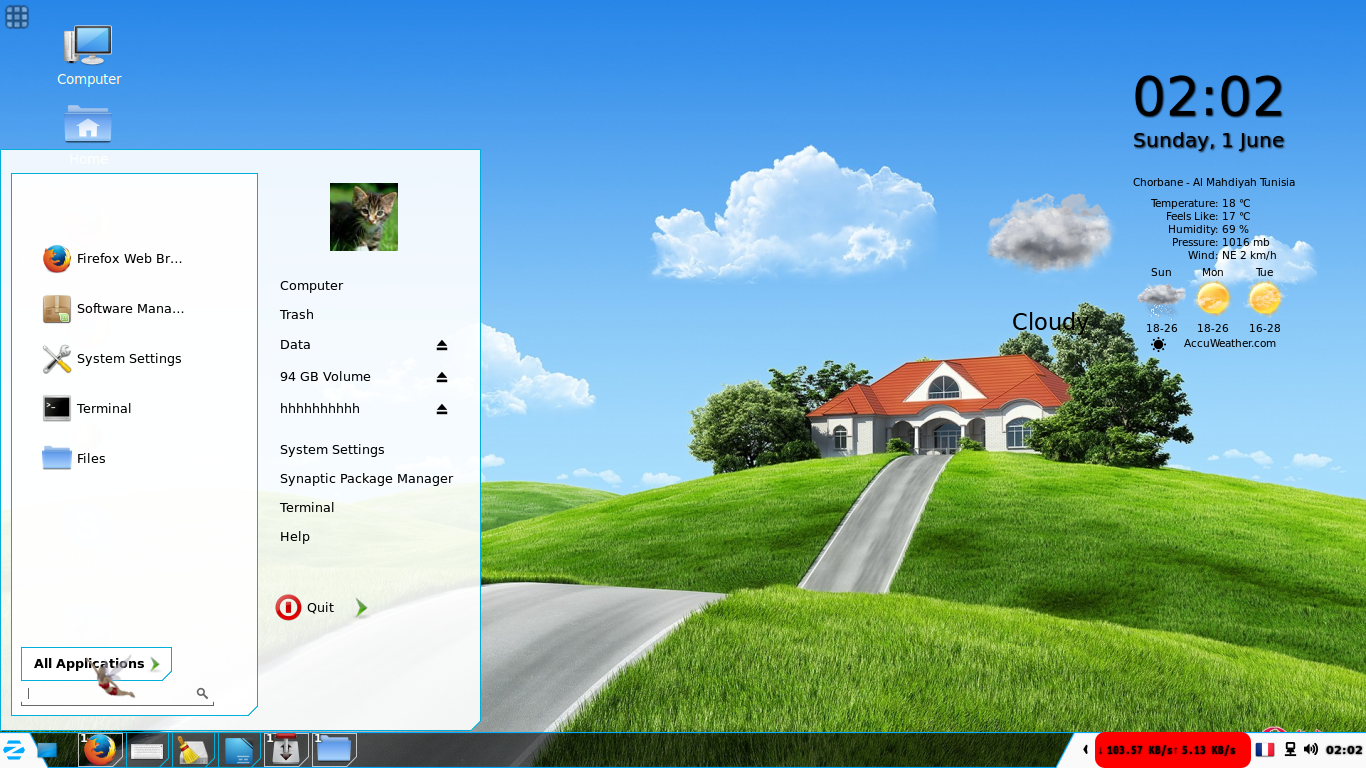Open the Zorin start menu button

pos(14,749)
